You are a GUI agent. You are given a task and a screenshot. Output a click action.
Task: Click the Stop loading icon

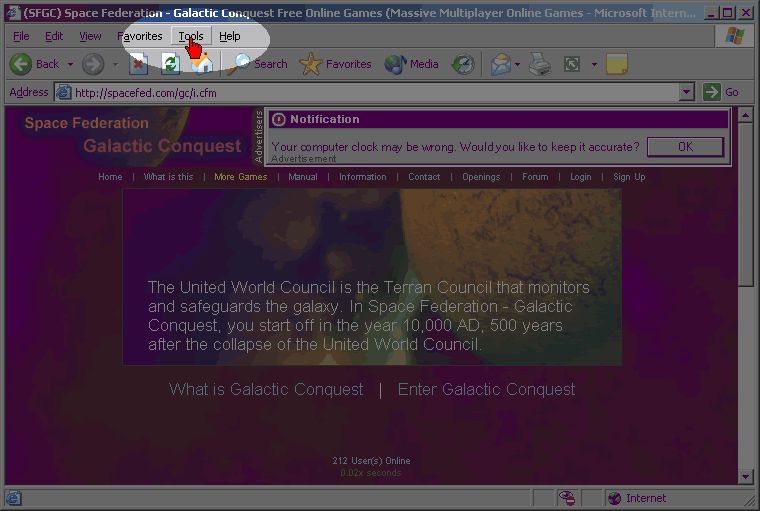139,64
